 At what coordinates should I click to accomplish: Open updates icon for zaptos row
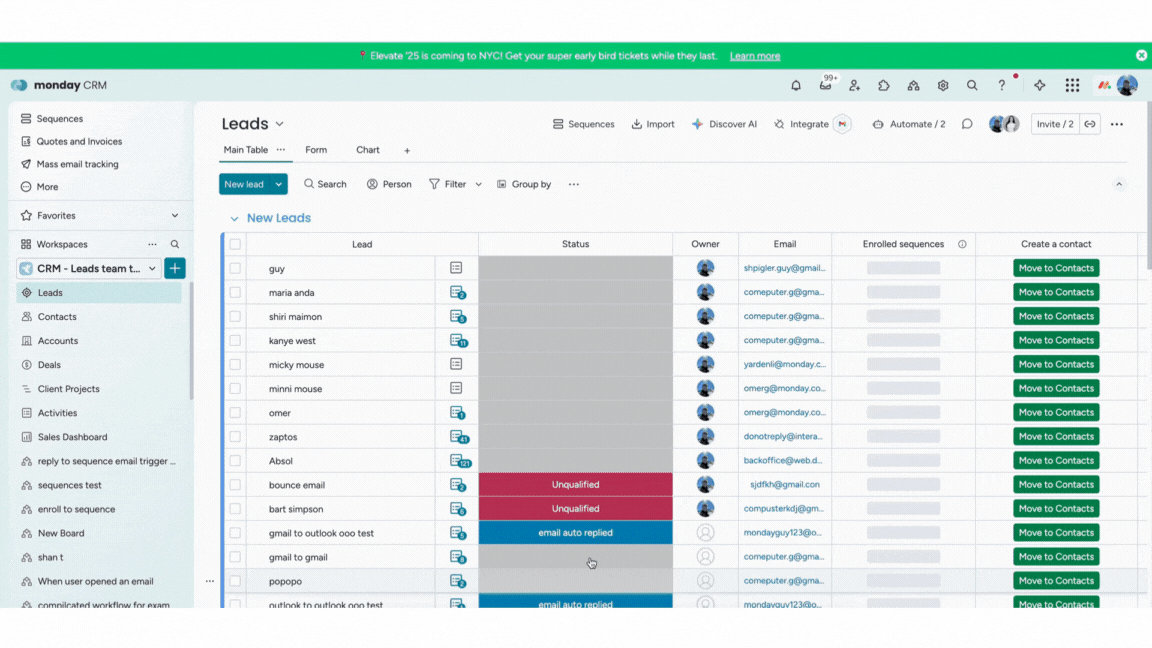tap(459, 436)
